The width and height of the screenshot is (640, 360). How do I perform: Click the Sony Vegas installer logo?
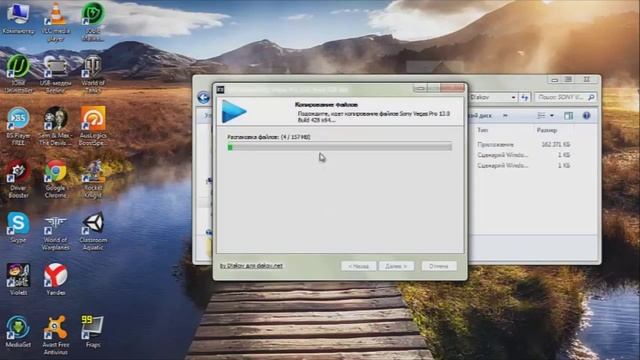pyautogui.click(x=234, y=111)
